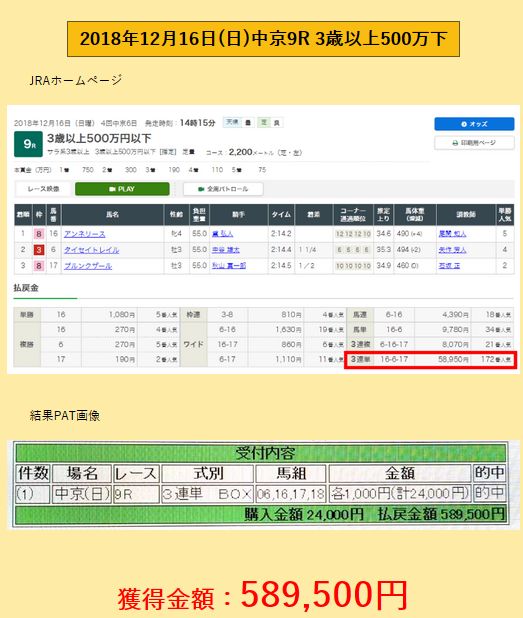Click PAT 馬組 cell 06,16,17,18
Image resolution: width=523 pixels, height=618 pixels.
[291, 494]
